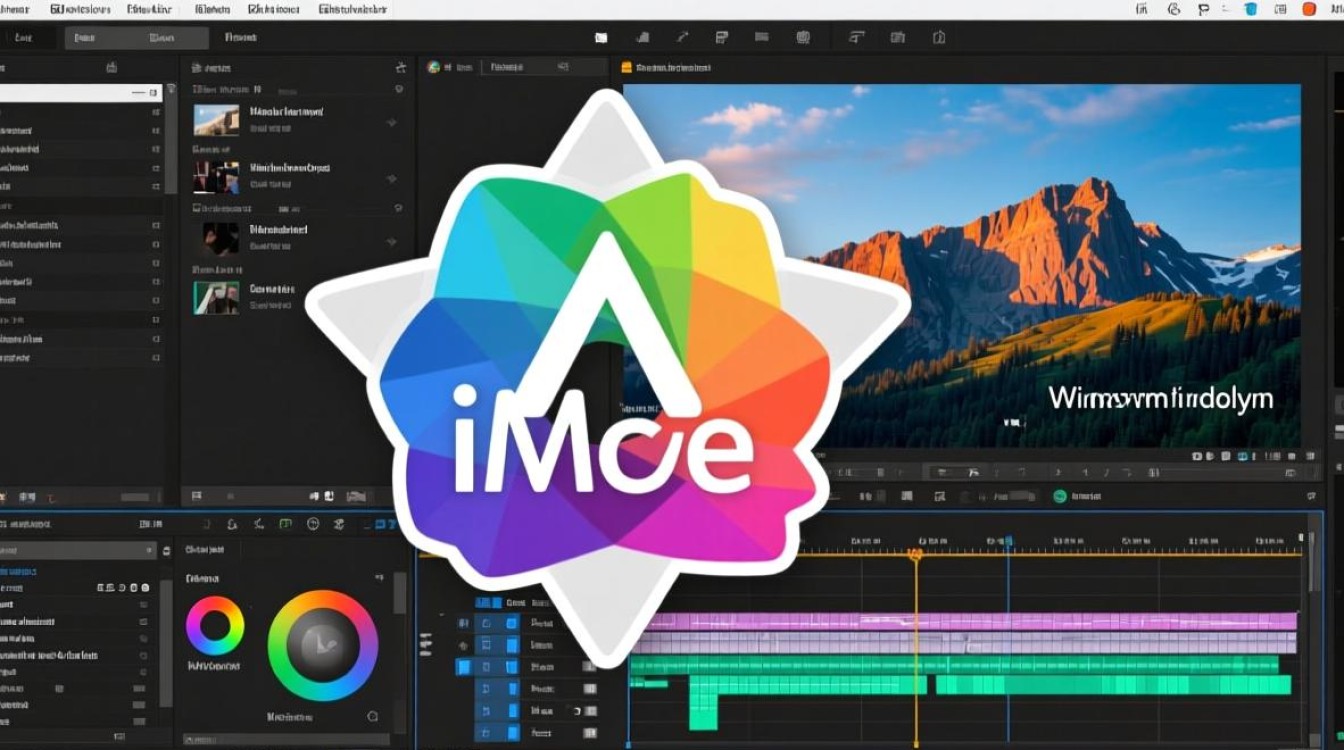Toggle the highlighted blue square on third timeline track
The height and width of the screenshot is (750, 1344).
pyautogui.click(x=464, y=667)
